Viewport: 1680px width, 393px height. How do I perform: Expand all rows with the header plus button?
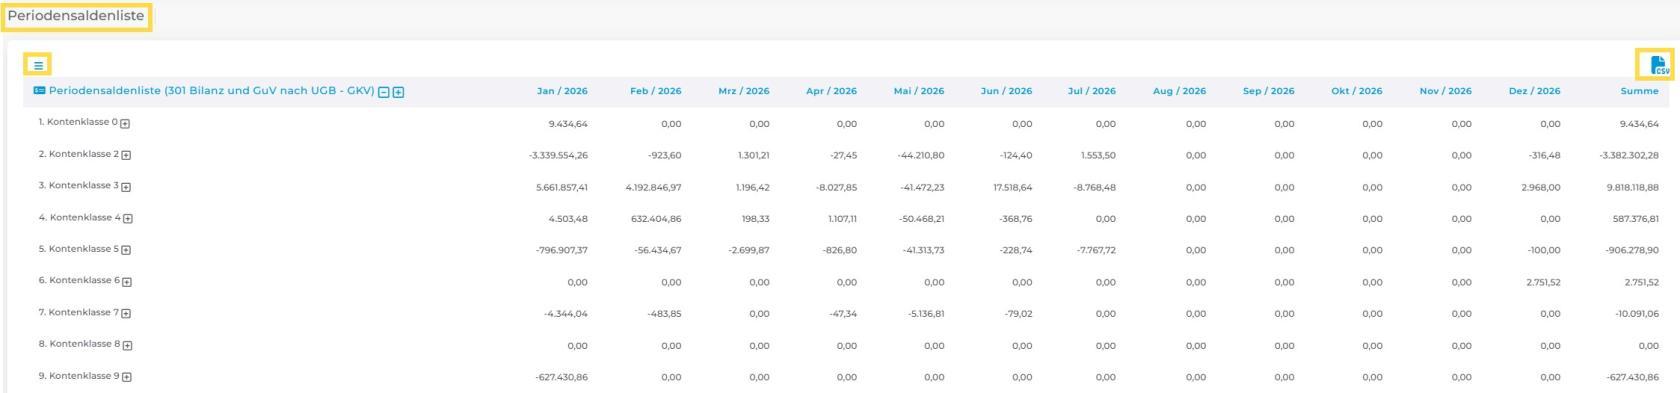click(x=398, y=92)
